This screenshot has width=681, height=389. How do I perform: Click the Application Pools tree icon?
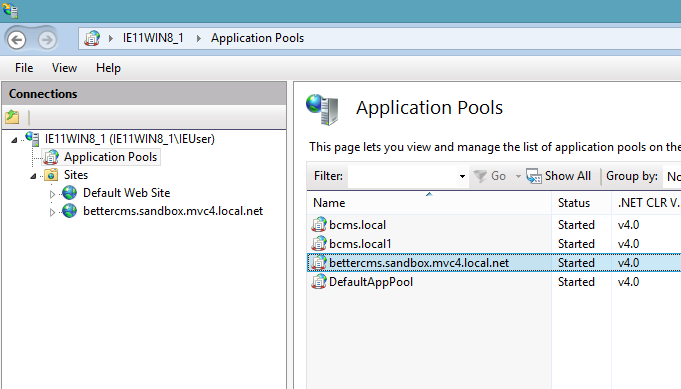pyautogui.click(x=51, y=157)
